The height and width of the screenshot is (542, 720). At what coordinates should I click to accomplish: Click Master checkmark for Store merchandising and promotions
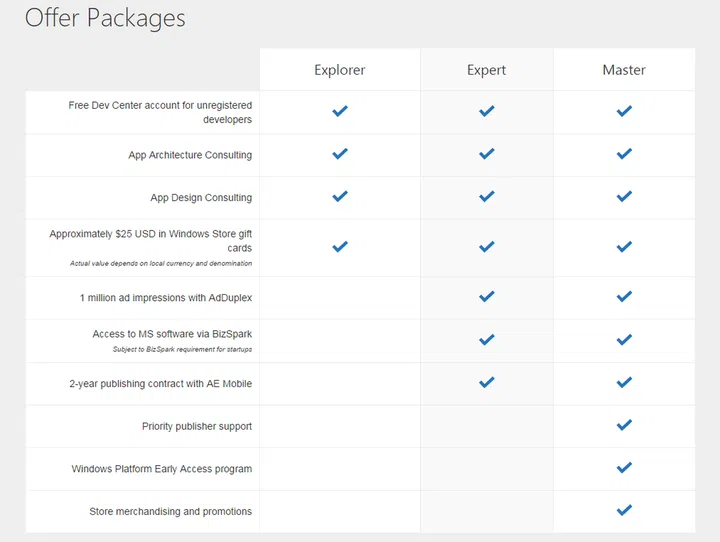[624, 510]
